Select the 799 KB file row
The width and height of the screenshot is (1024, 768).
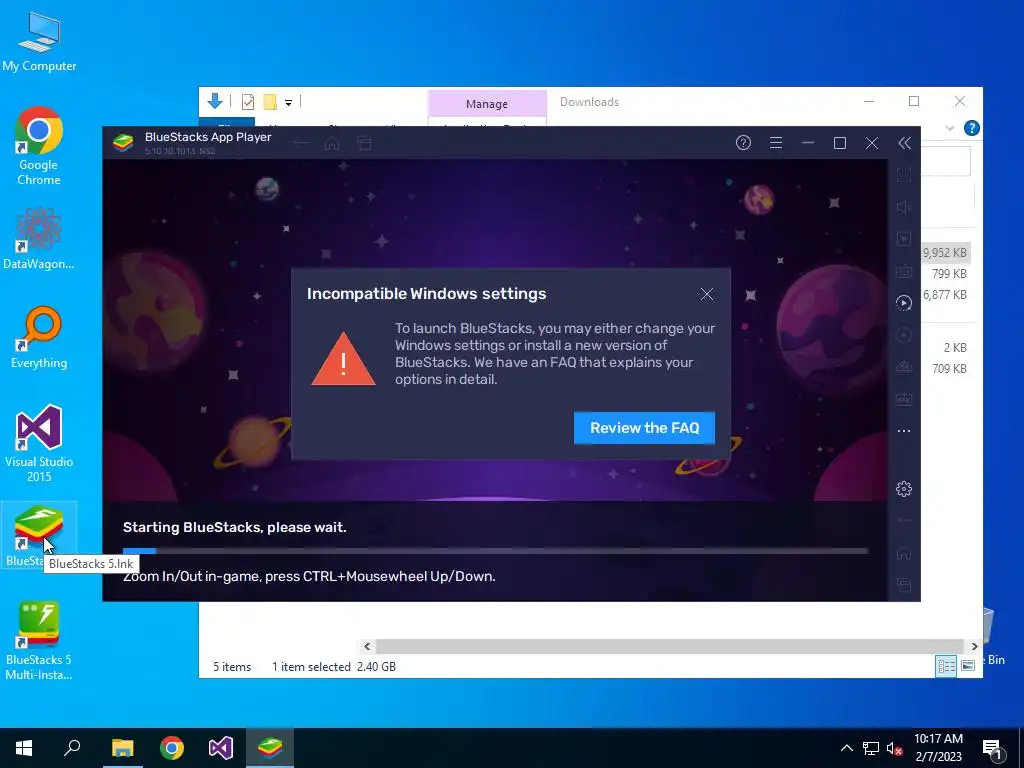(x=945, y=274)
